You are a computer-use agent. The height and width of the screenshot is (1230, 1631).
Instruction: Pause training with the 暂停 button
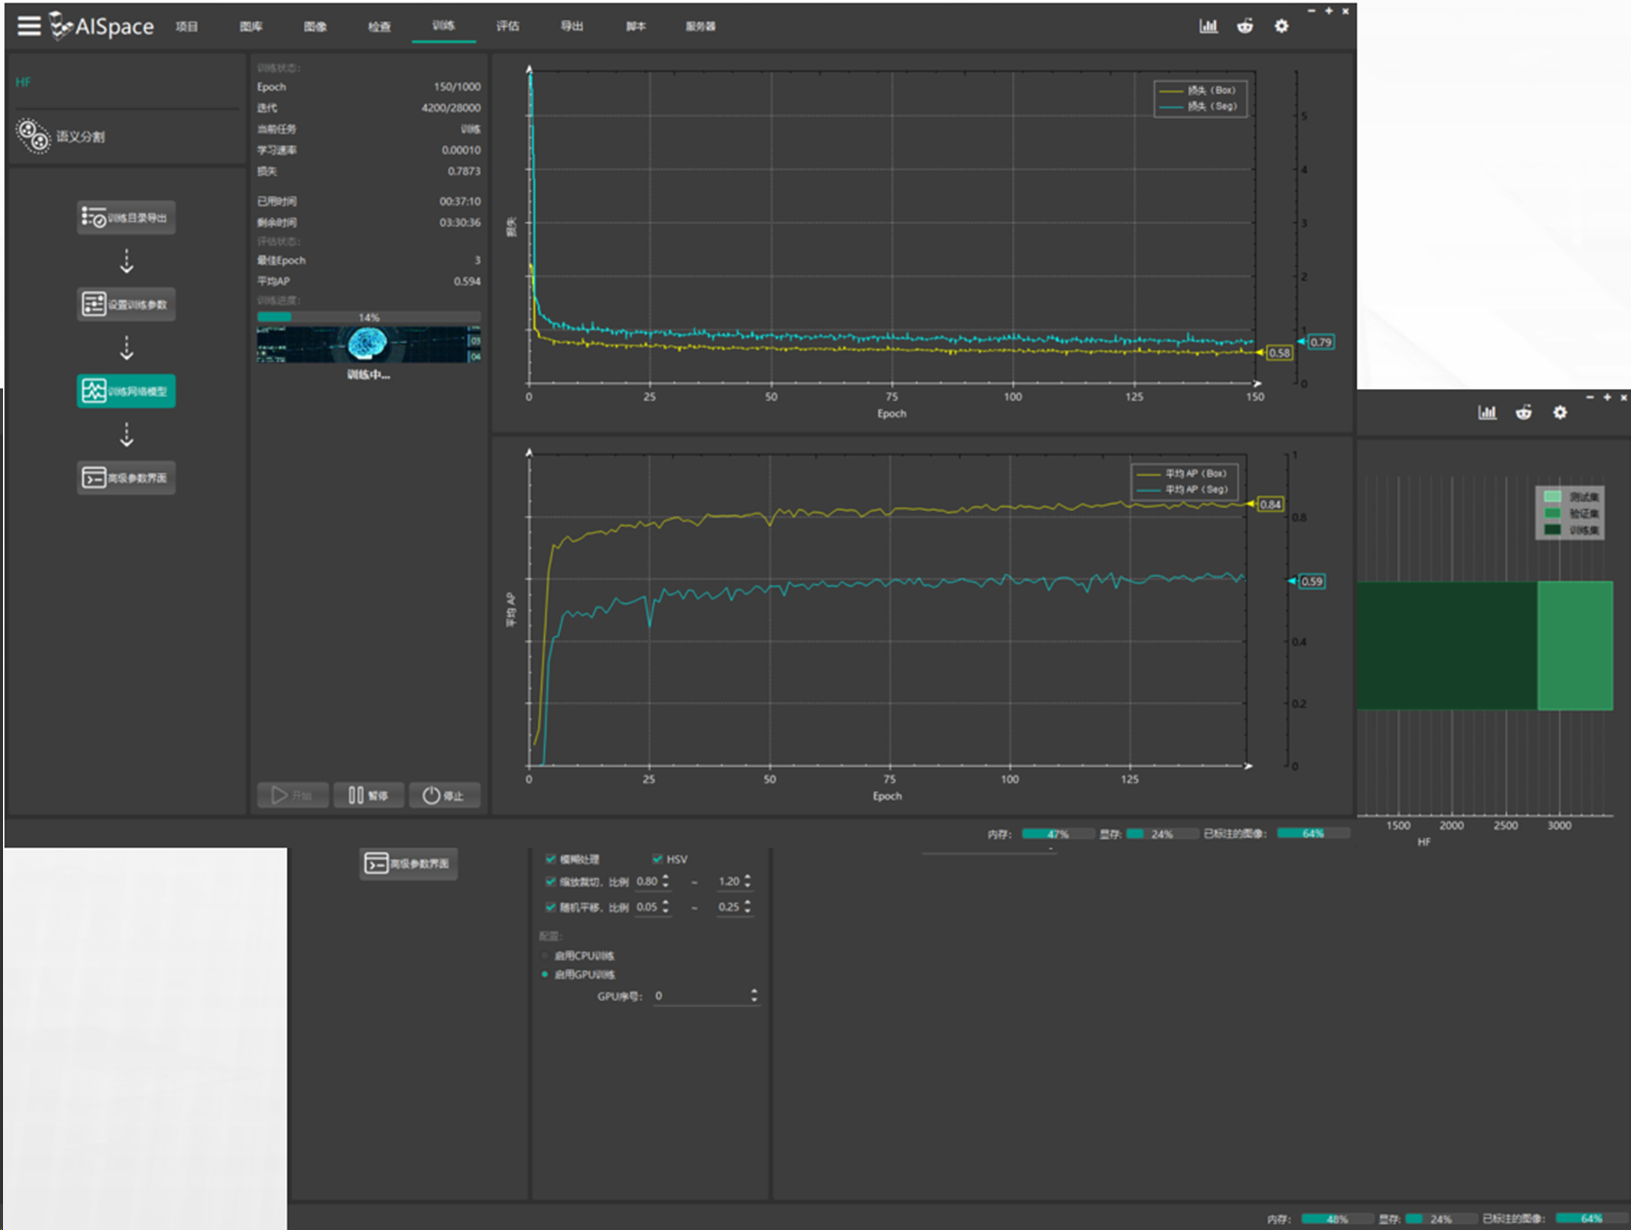368,795
